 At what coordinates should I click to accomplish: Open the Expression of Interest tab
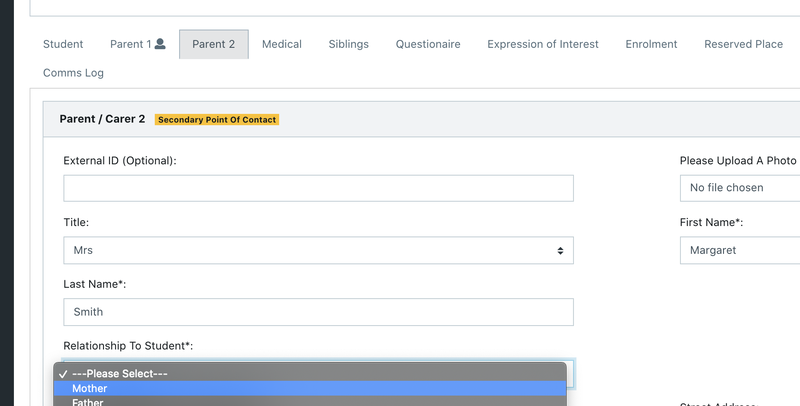point(543,44)
